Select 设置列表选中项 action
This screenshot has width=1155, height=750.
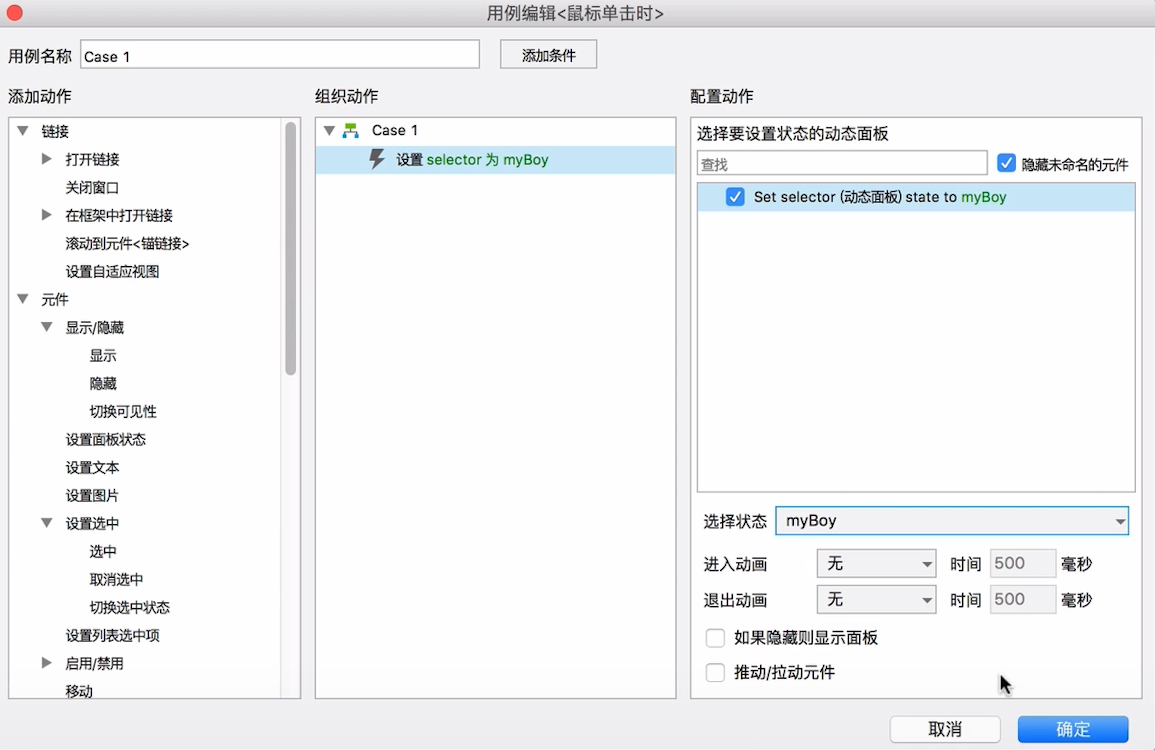[113, 636]
